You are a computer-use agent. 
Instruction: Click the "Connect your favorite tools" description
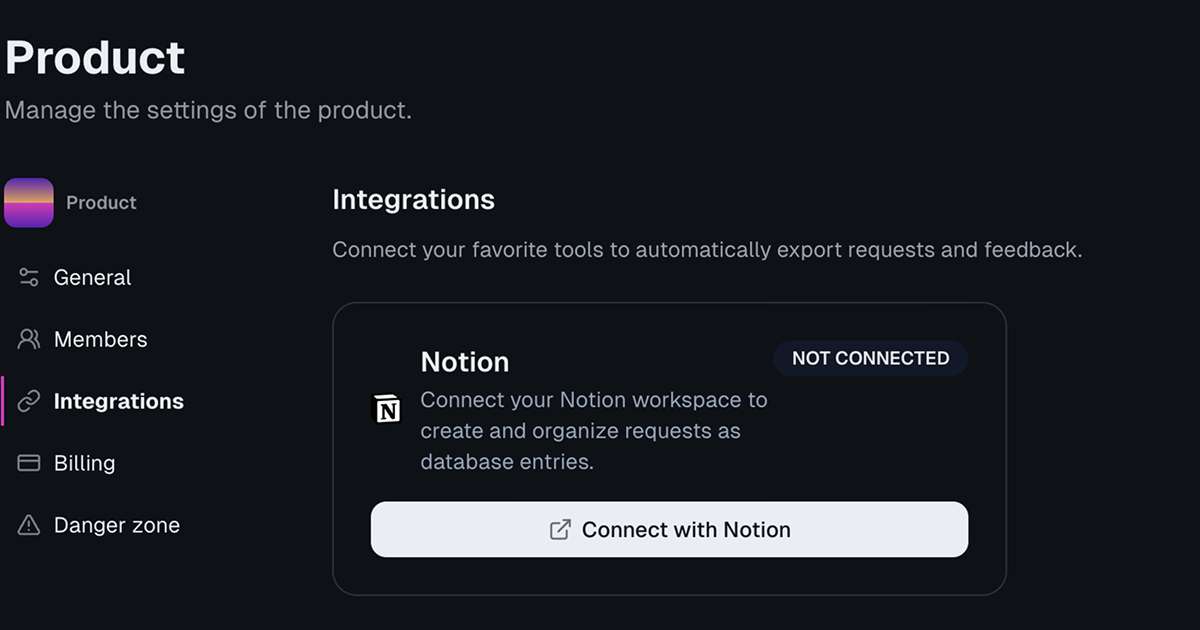(x=707, y=249)
